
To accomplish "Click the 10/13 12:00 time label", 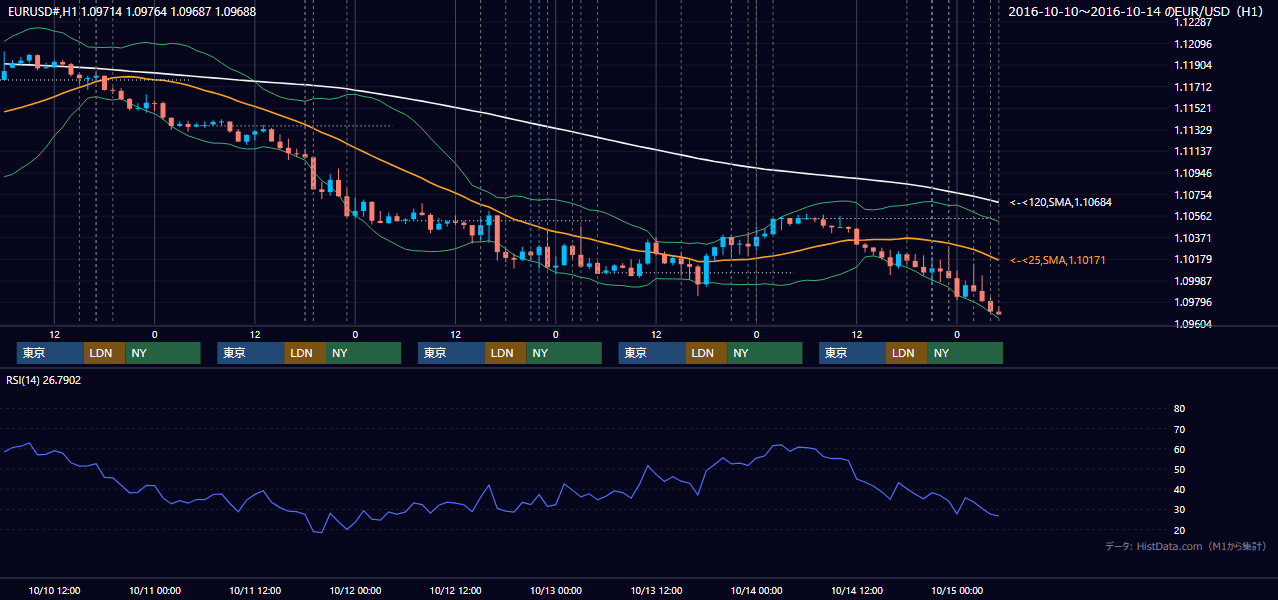I will [656, 590].
